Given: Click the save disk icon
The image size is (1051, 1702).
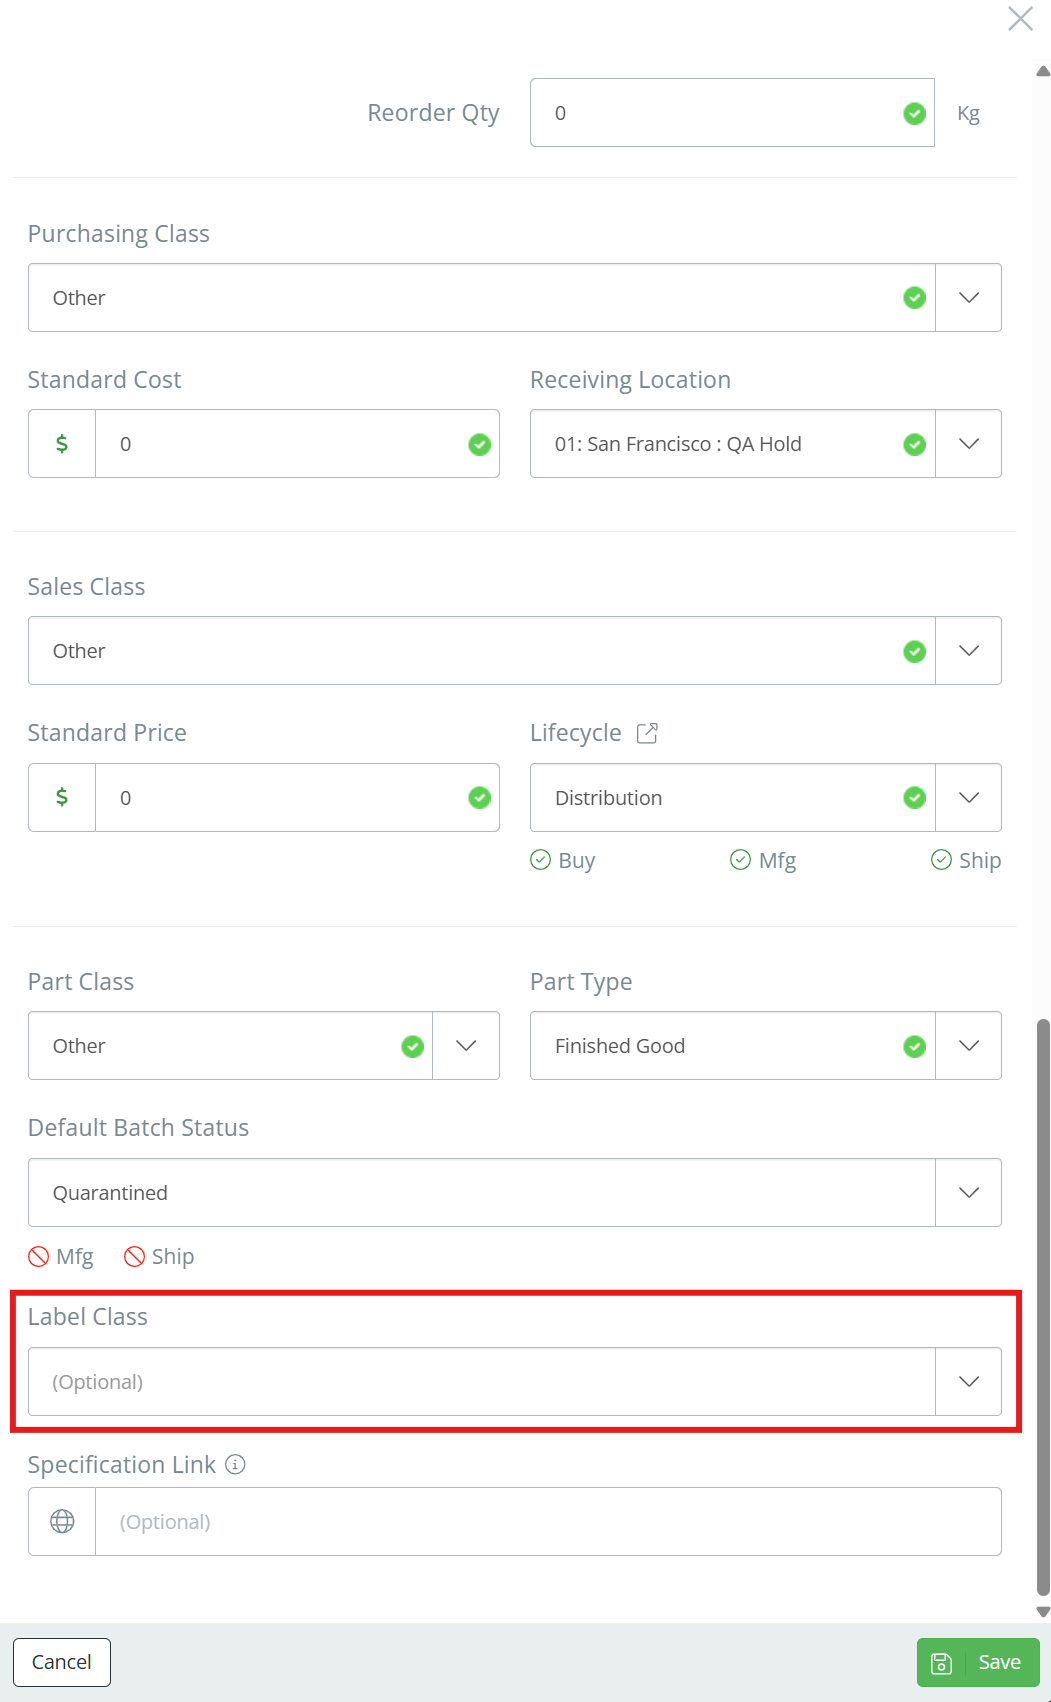Looking at the screenshot, I should click(941, 1662).
